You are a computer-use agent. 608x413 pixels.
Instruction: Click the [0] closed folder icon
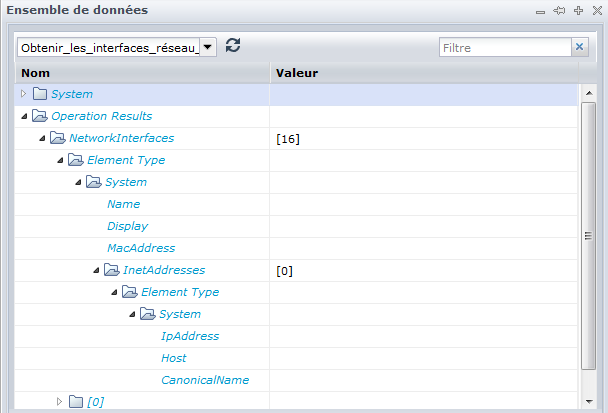tap(76, 402)
